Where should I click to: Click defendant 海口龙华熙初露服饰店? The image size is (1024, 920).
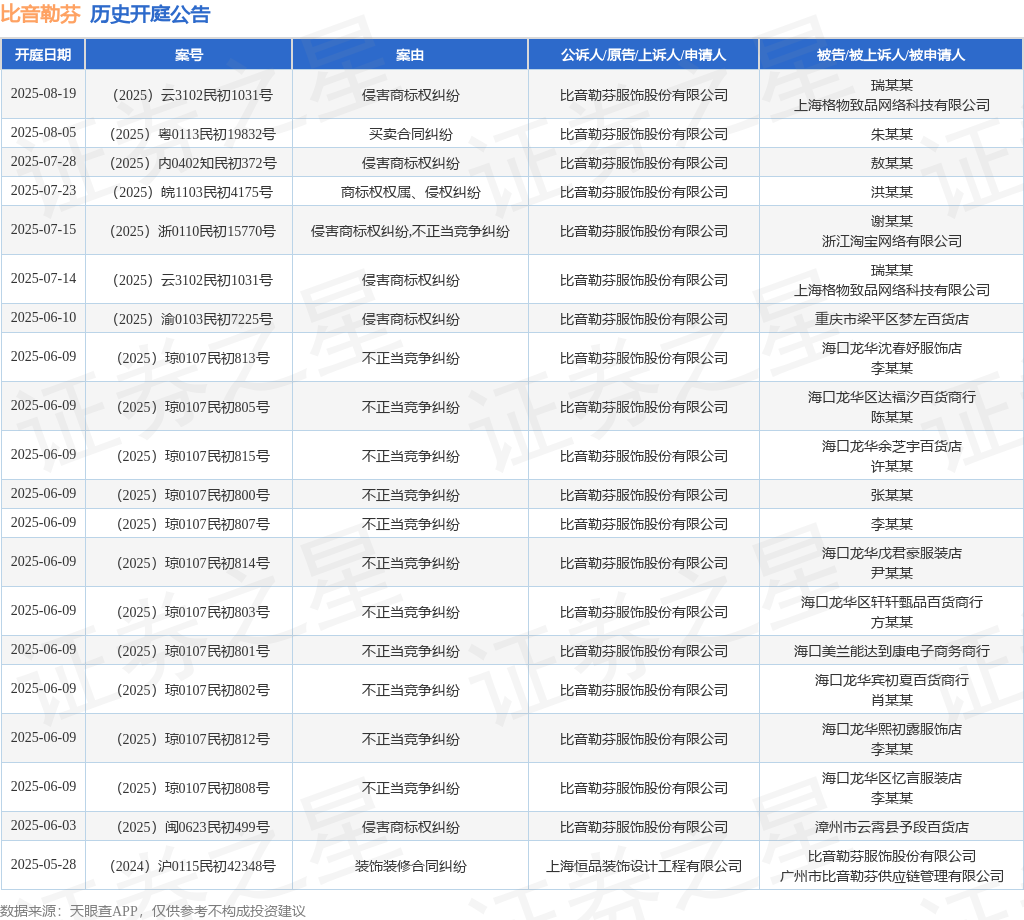click(x=891, y=729)
